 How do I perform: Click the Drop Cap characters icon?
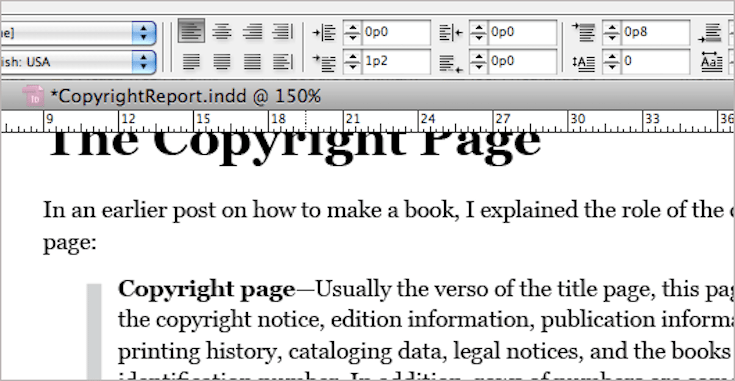pyautogui.click(x=711, y=62)
